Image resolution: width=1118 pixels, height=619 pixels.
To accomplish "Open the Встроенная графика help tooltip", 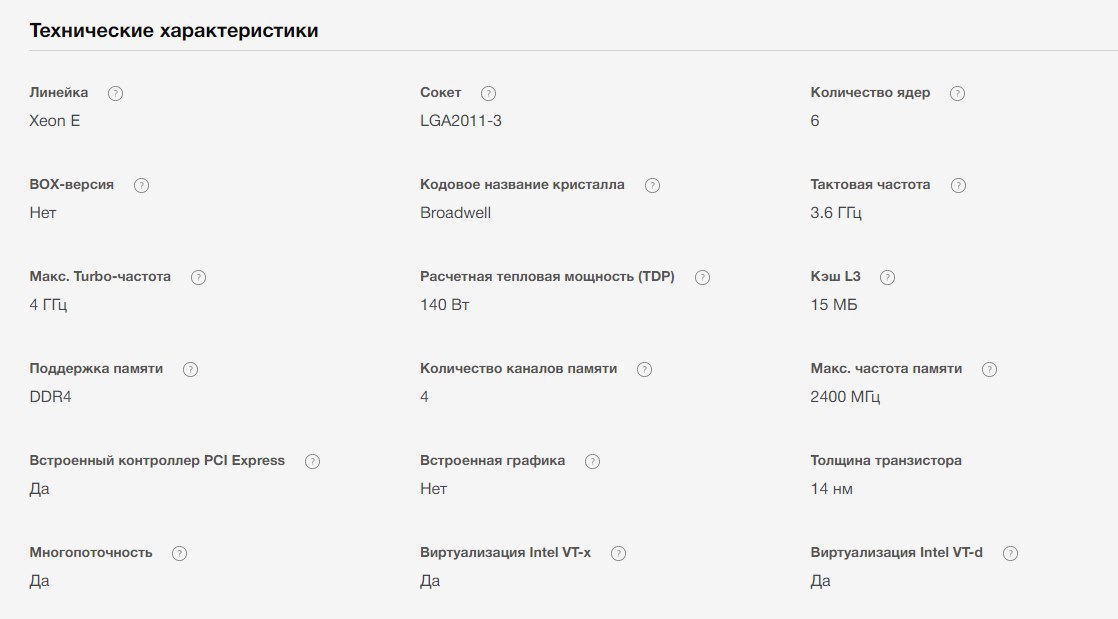I will point(593,461).
